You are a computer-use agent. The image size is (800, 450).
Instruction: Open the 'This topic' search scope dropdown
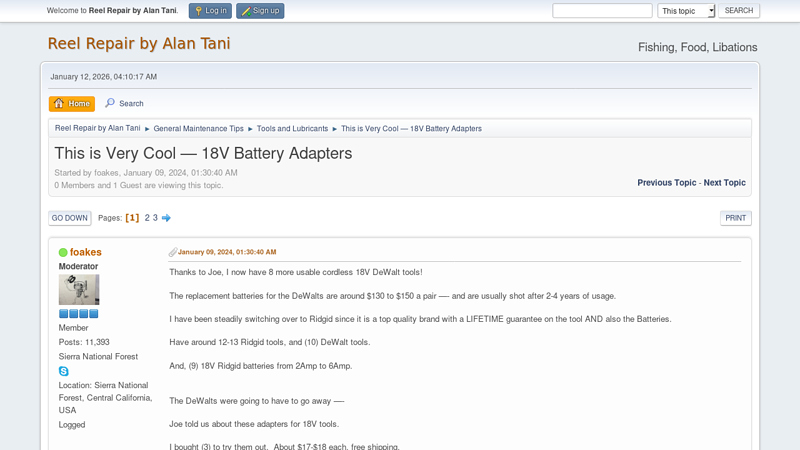click(686, 11)
